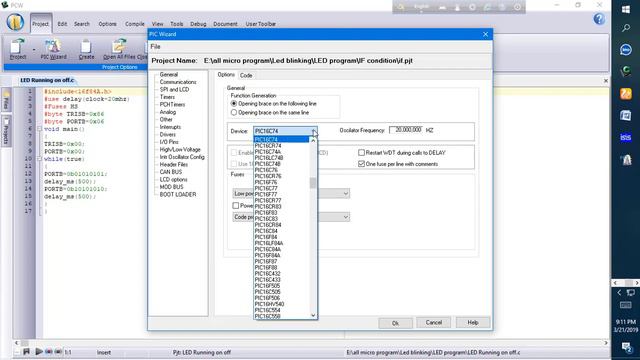
Task: Open File menu in PIC Wizard
Action: (x=155, y=47)
